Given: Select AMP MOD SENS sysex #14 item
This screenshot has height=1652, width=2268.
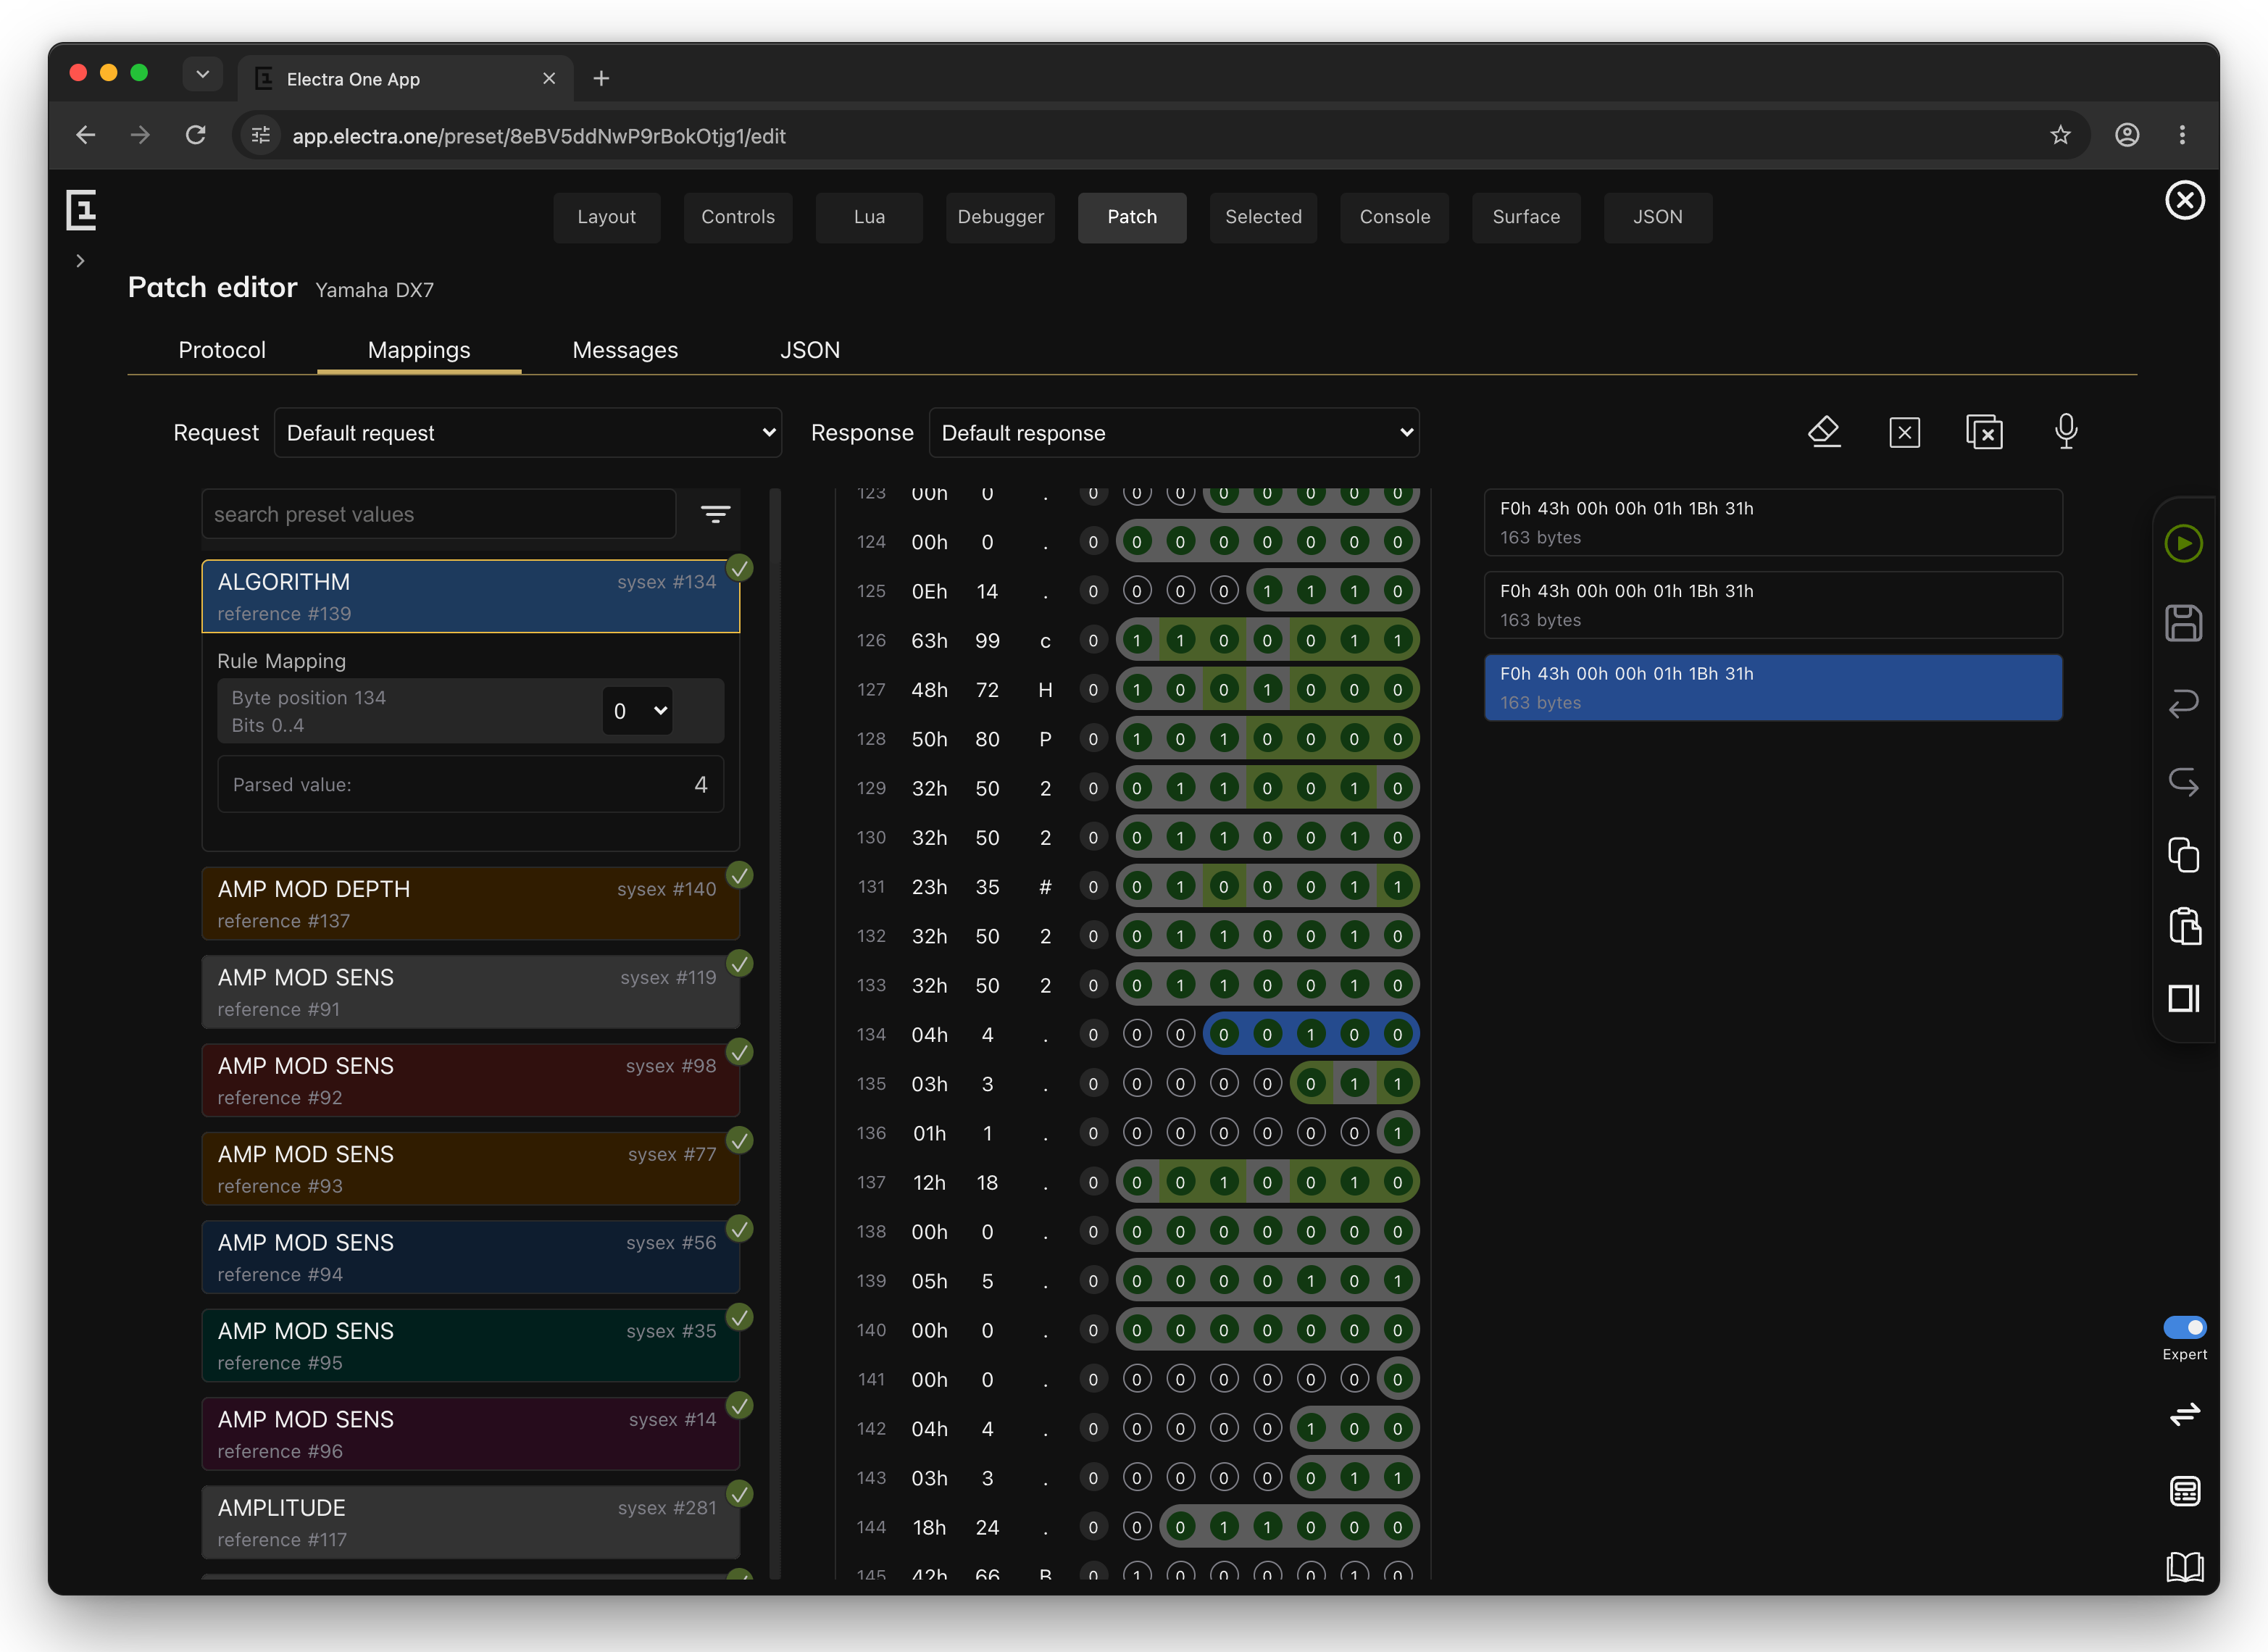Looking at the screenshot, I should pos(470,1434).
